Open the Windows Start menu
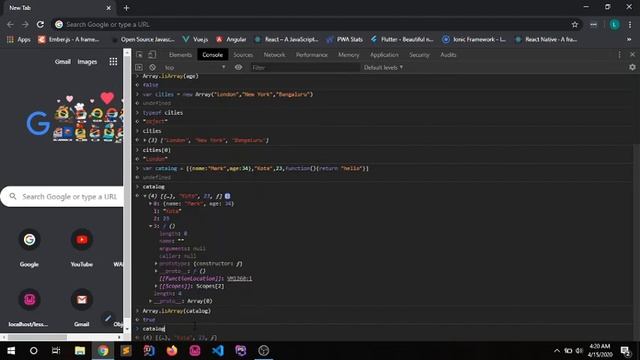Viewport: 640px width, 360px height. click(x=11, y=351)
